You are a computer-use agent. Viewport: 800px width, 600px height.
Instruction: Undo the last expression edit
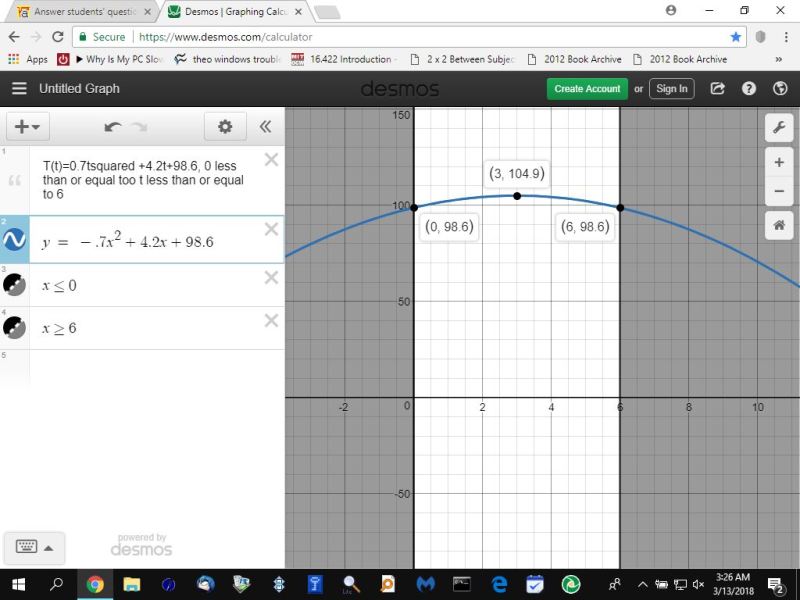click(113, 127)
